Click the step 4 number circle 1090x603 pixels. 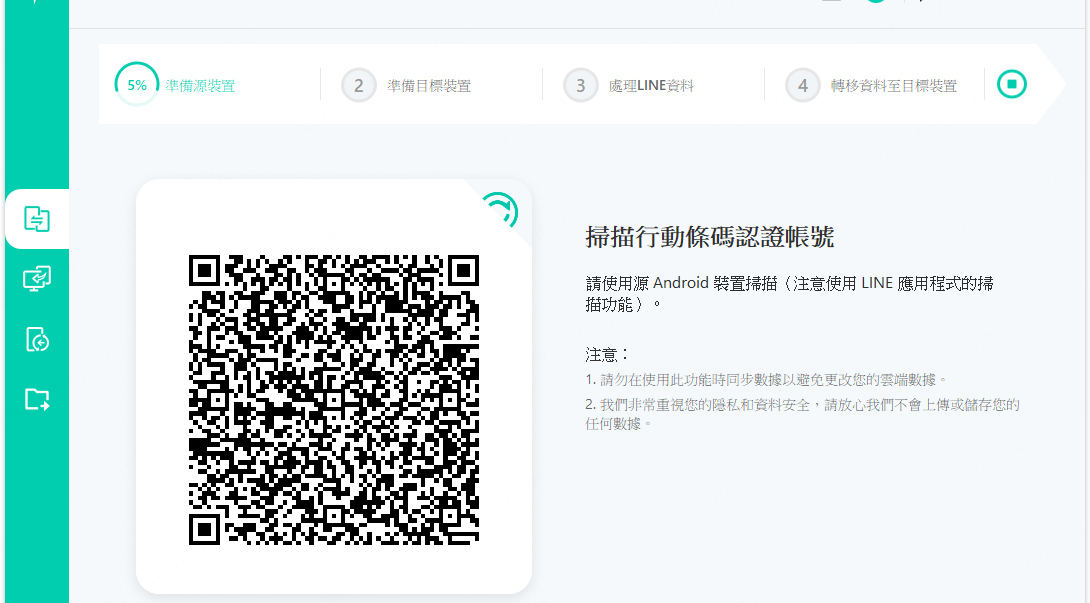click(802, 86)
